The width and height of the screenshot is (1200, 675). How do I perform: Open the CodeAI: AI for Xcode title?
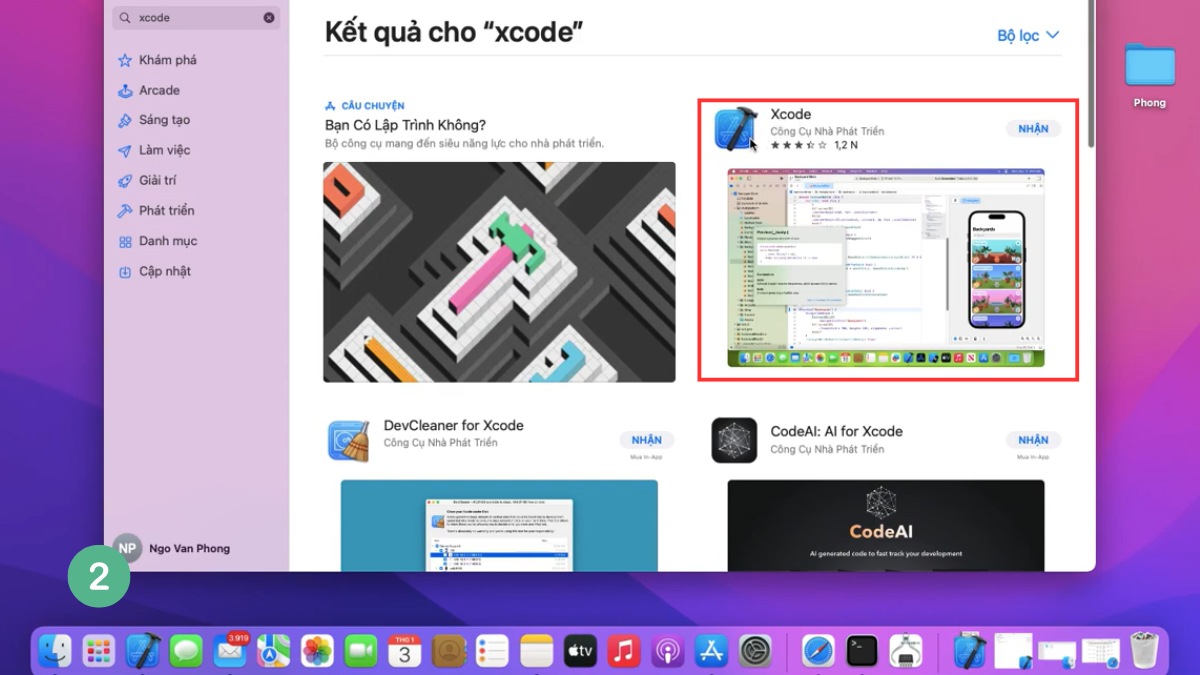pyautogui.click(x=837, y=431)
